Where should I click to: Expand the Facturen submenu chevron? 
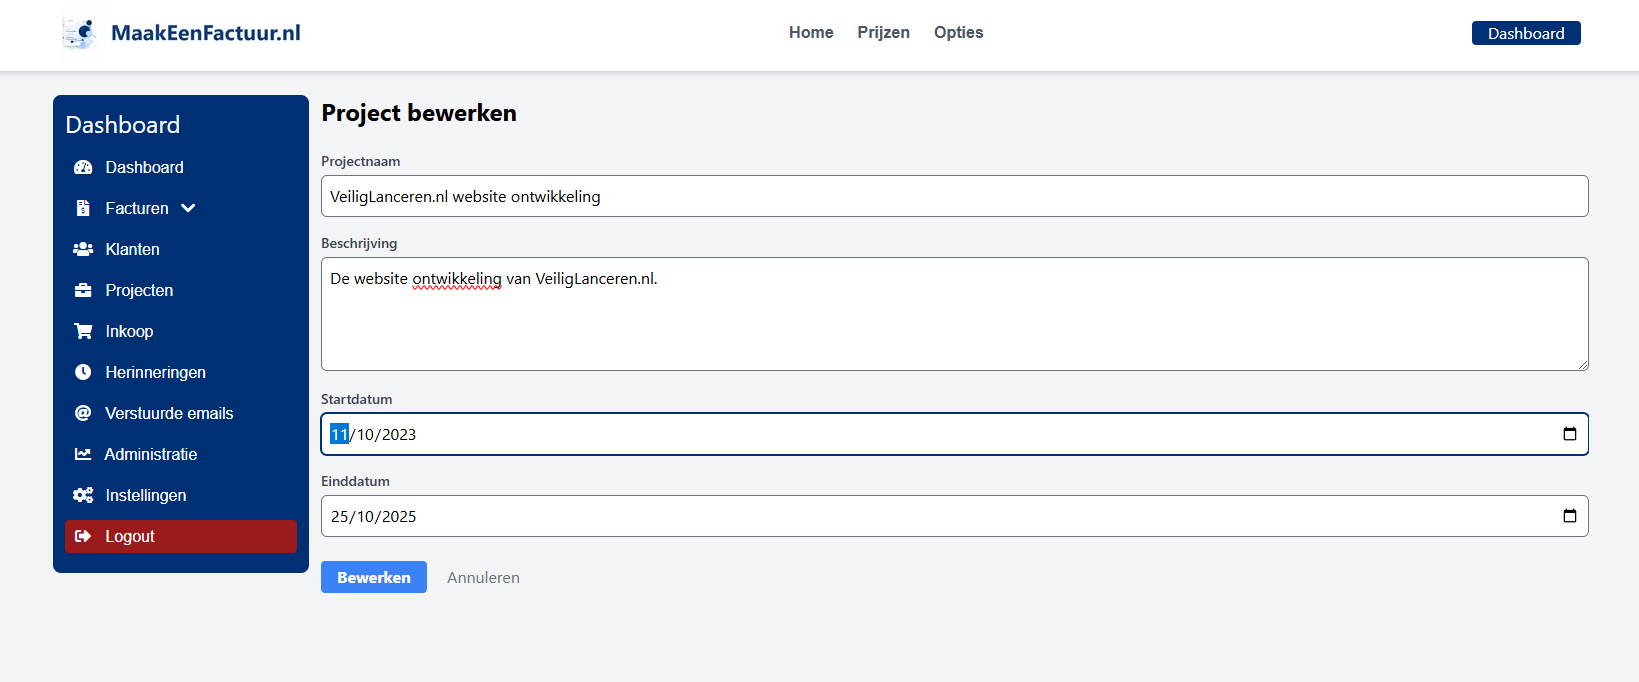click(188, 208)
